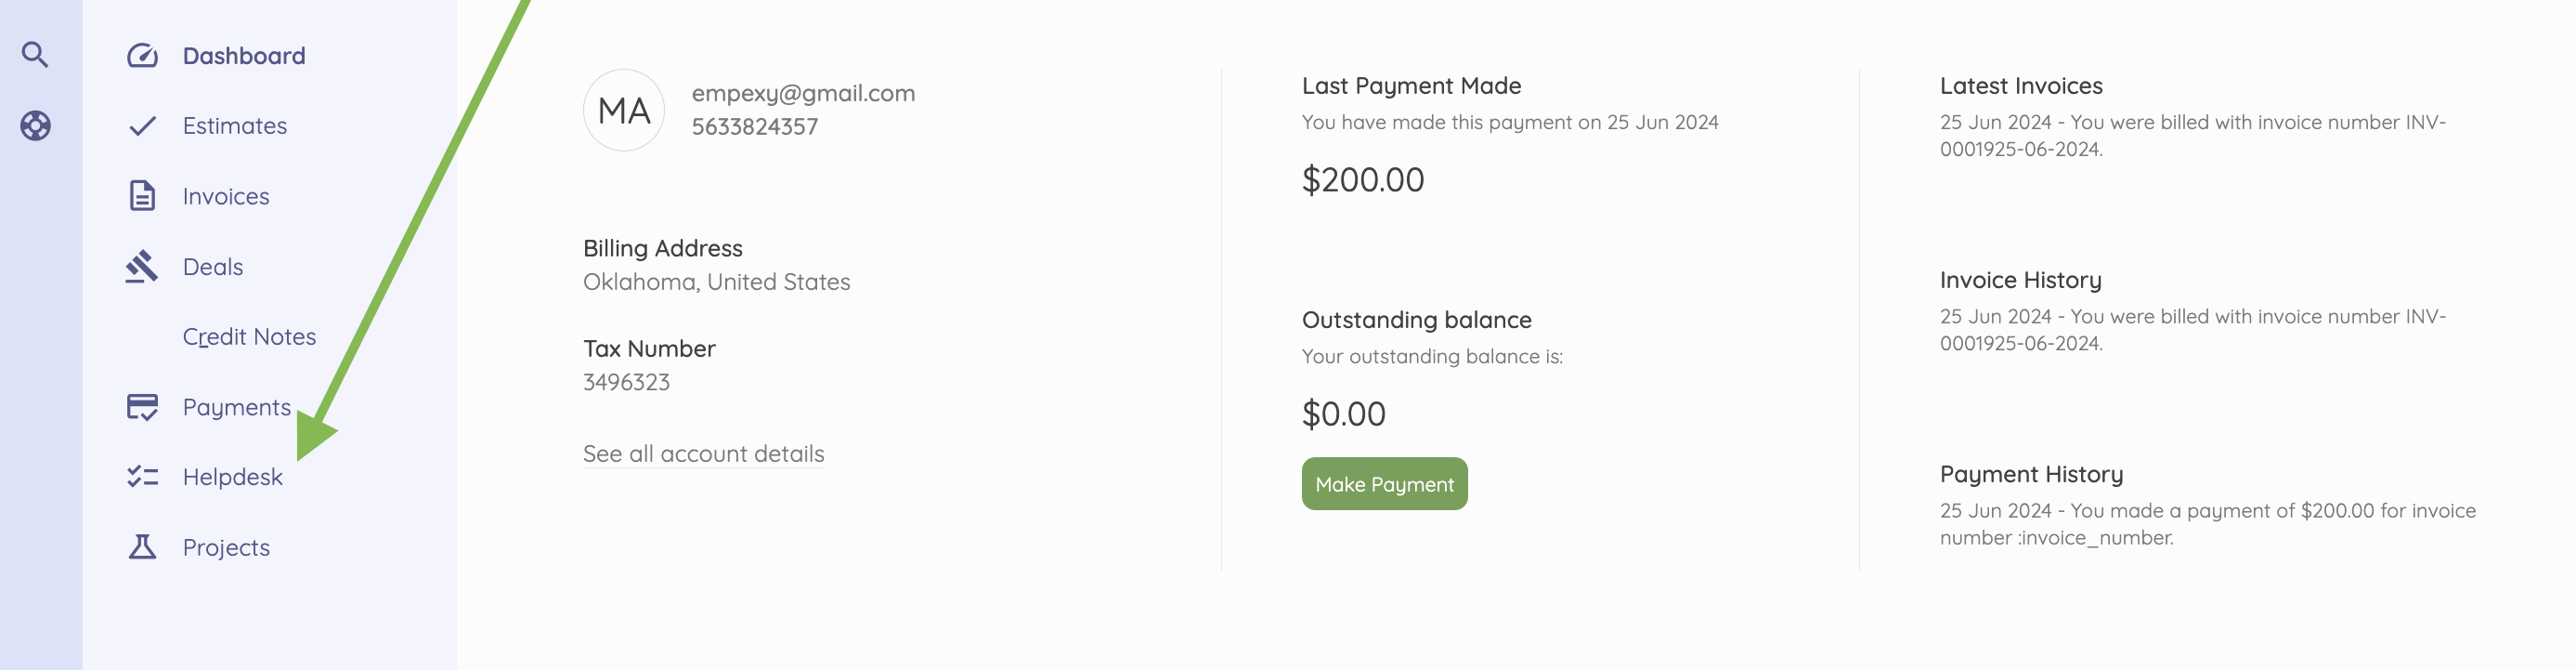Image resolution: width=2576 pixels, height=670 pixels.
Task: Open See all account details link
Action: pyautogui.click(x=703, y=454)
